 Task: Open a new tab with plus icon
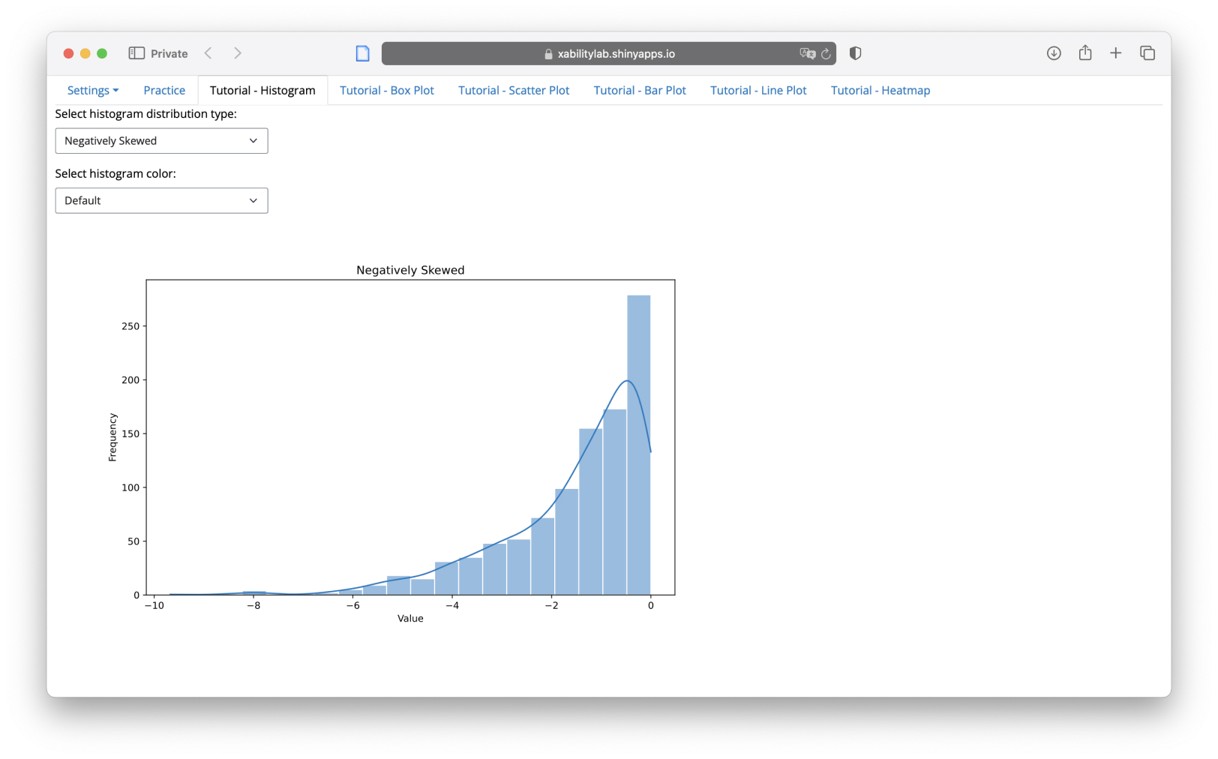pos(1116,53)
